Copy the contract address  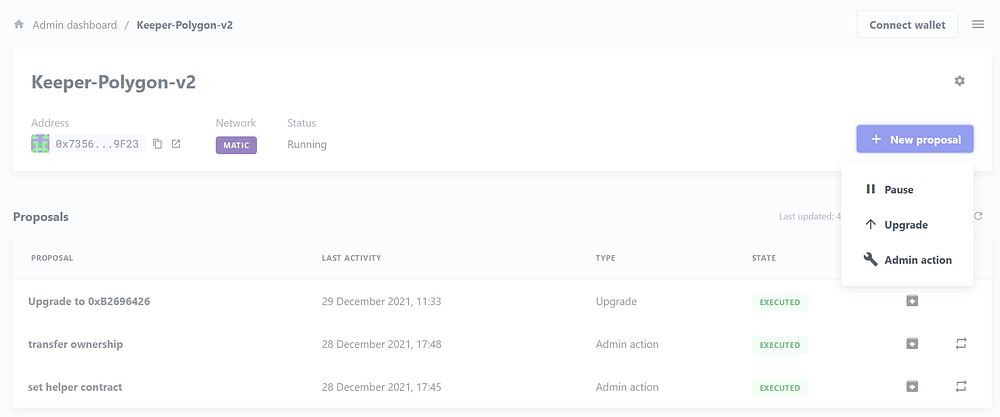click(x=157, y=144)
